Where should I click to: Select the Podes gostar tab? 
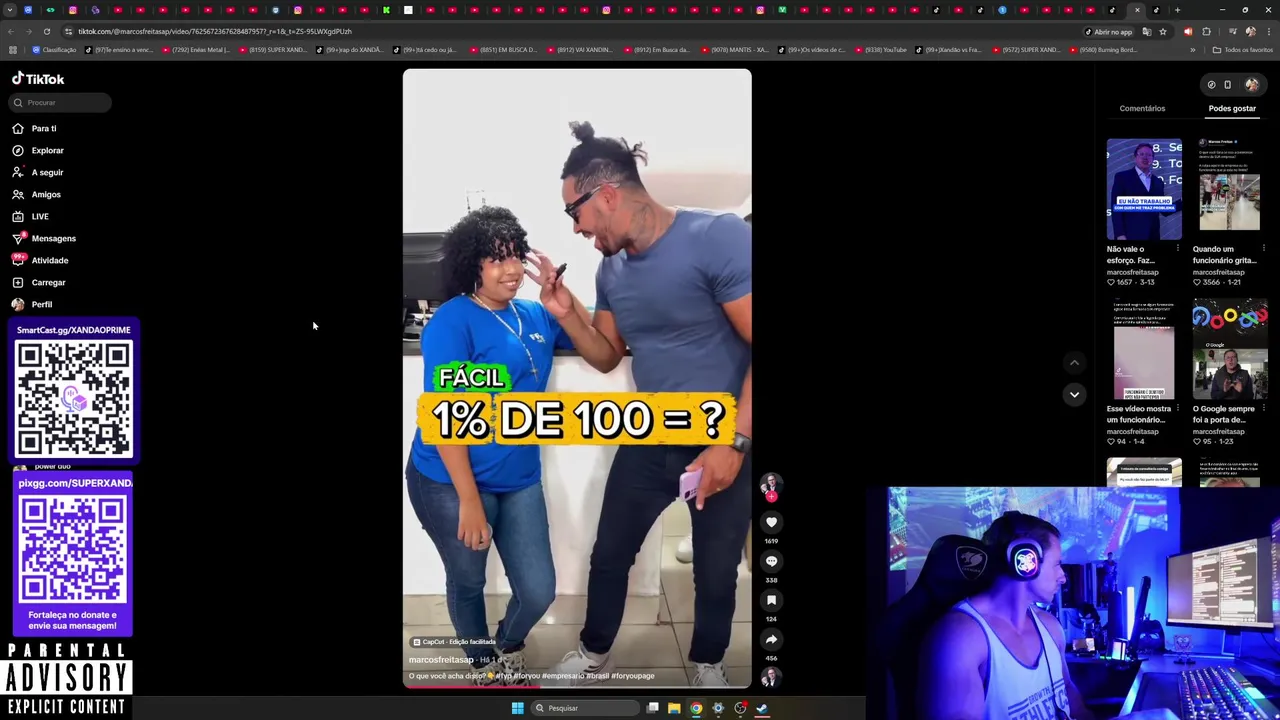click(x=1232, y=108)
